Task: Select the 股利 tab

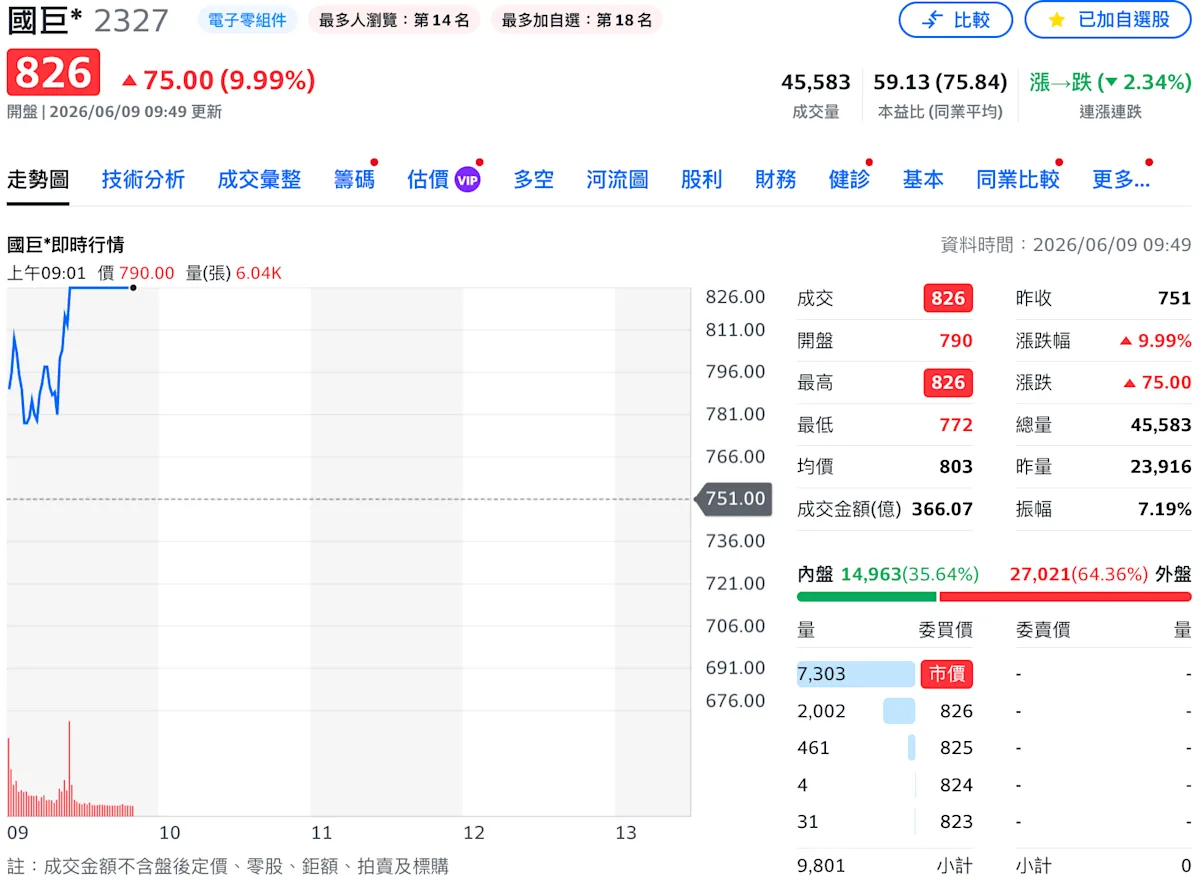Action: [x=701, y=180]
